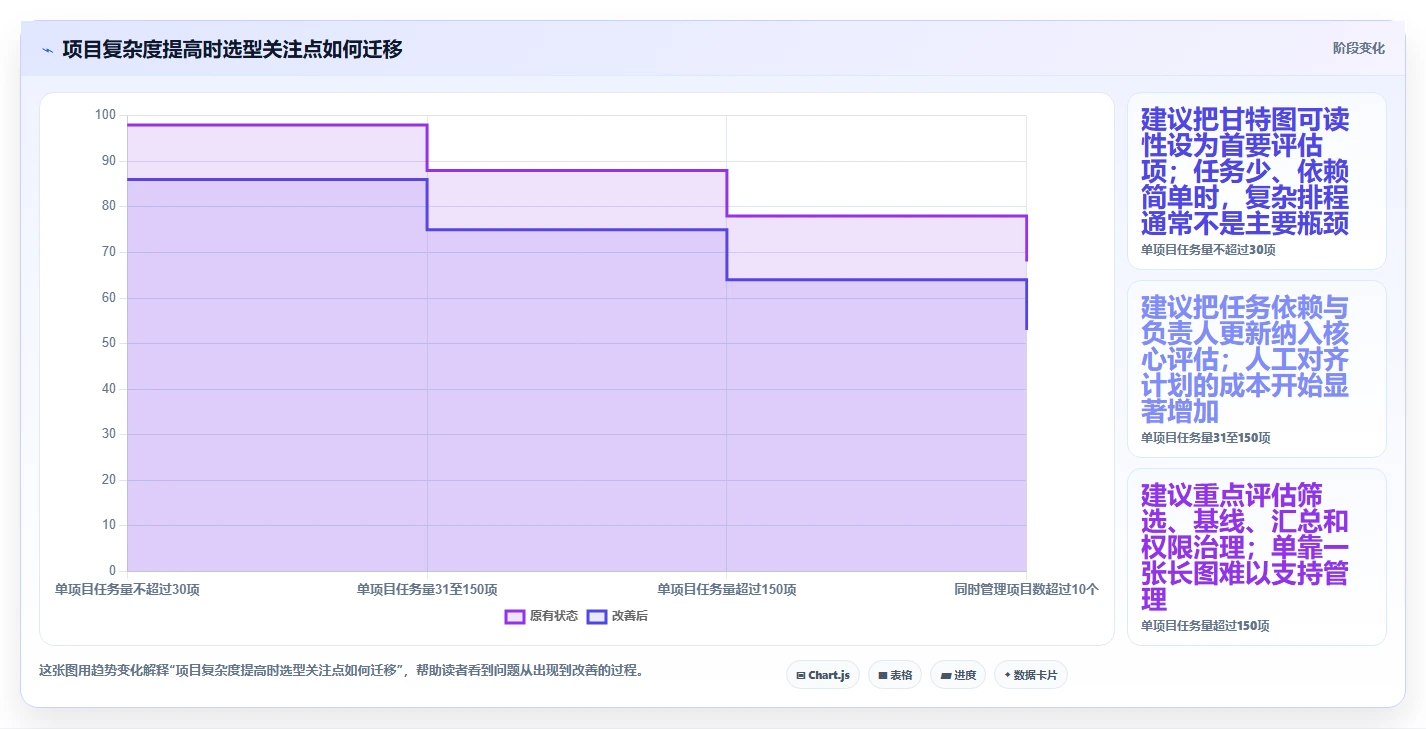Click the y-axis value 50
The height and width of the screenshot is (729, 1426).
point(108,343)
